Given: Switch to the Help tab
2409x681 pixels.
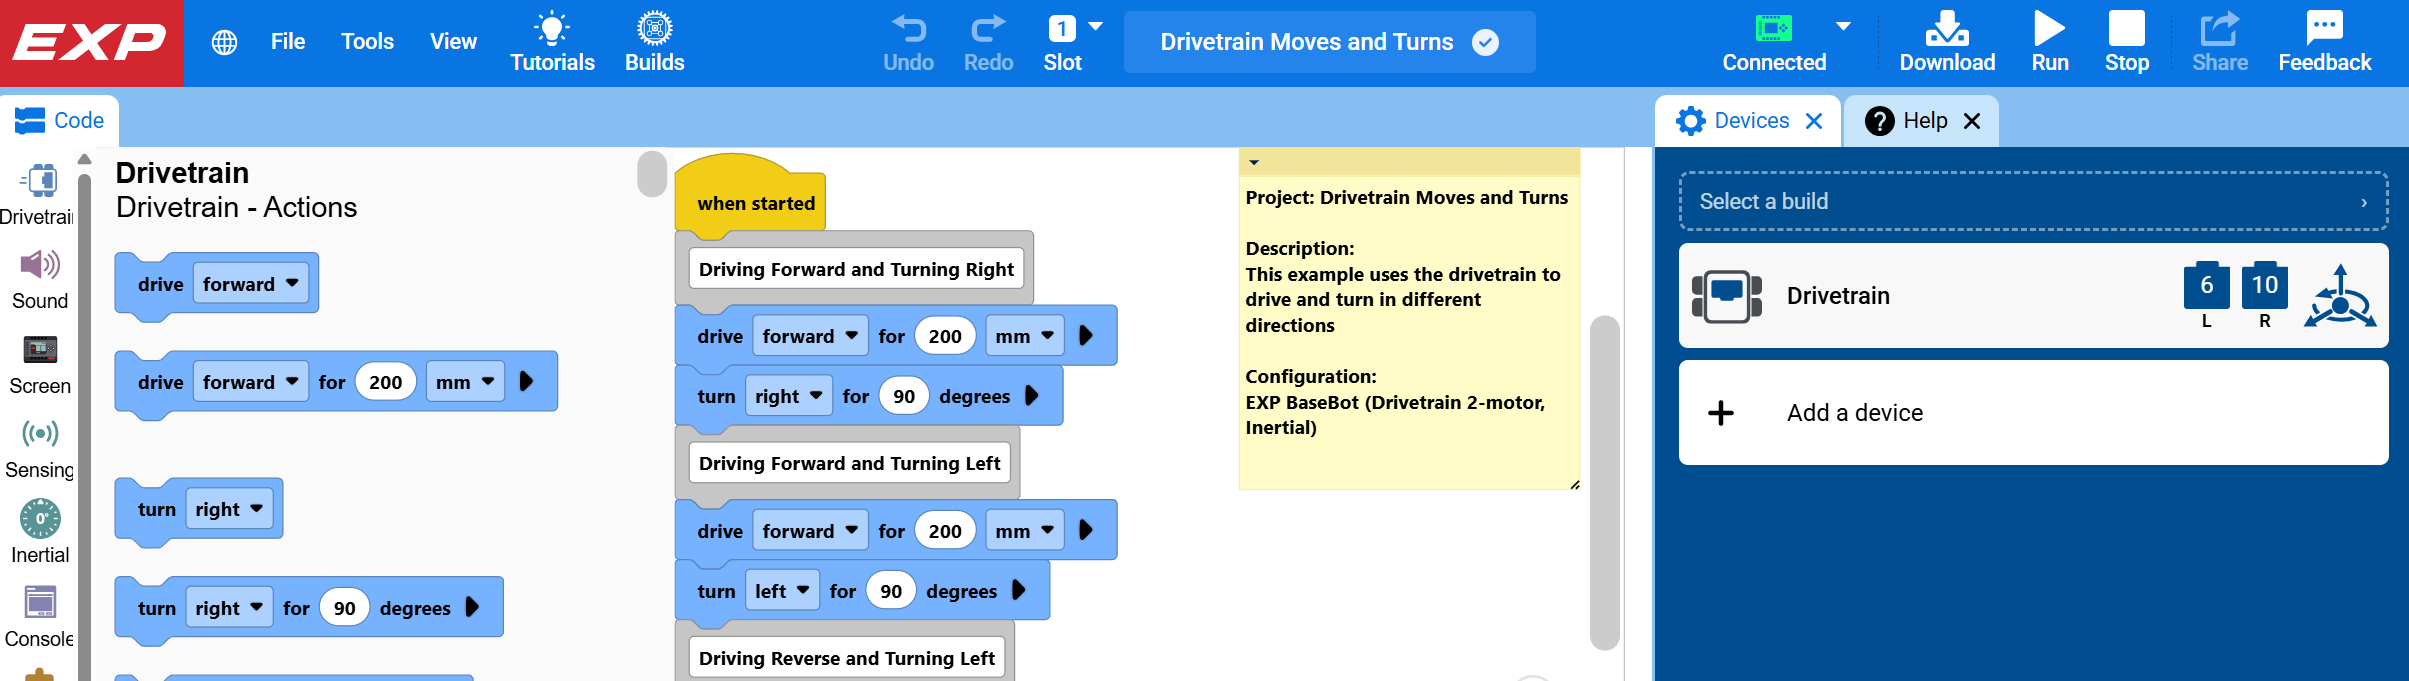Looking at the screenshot, I should [x=1921, y=121].
